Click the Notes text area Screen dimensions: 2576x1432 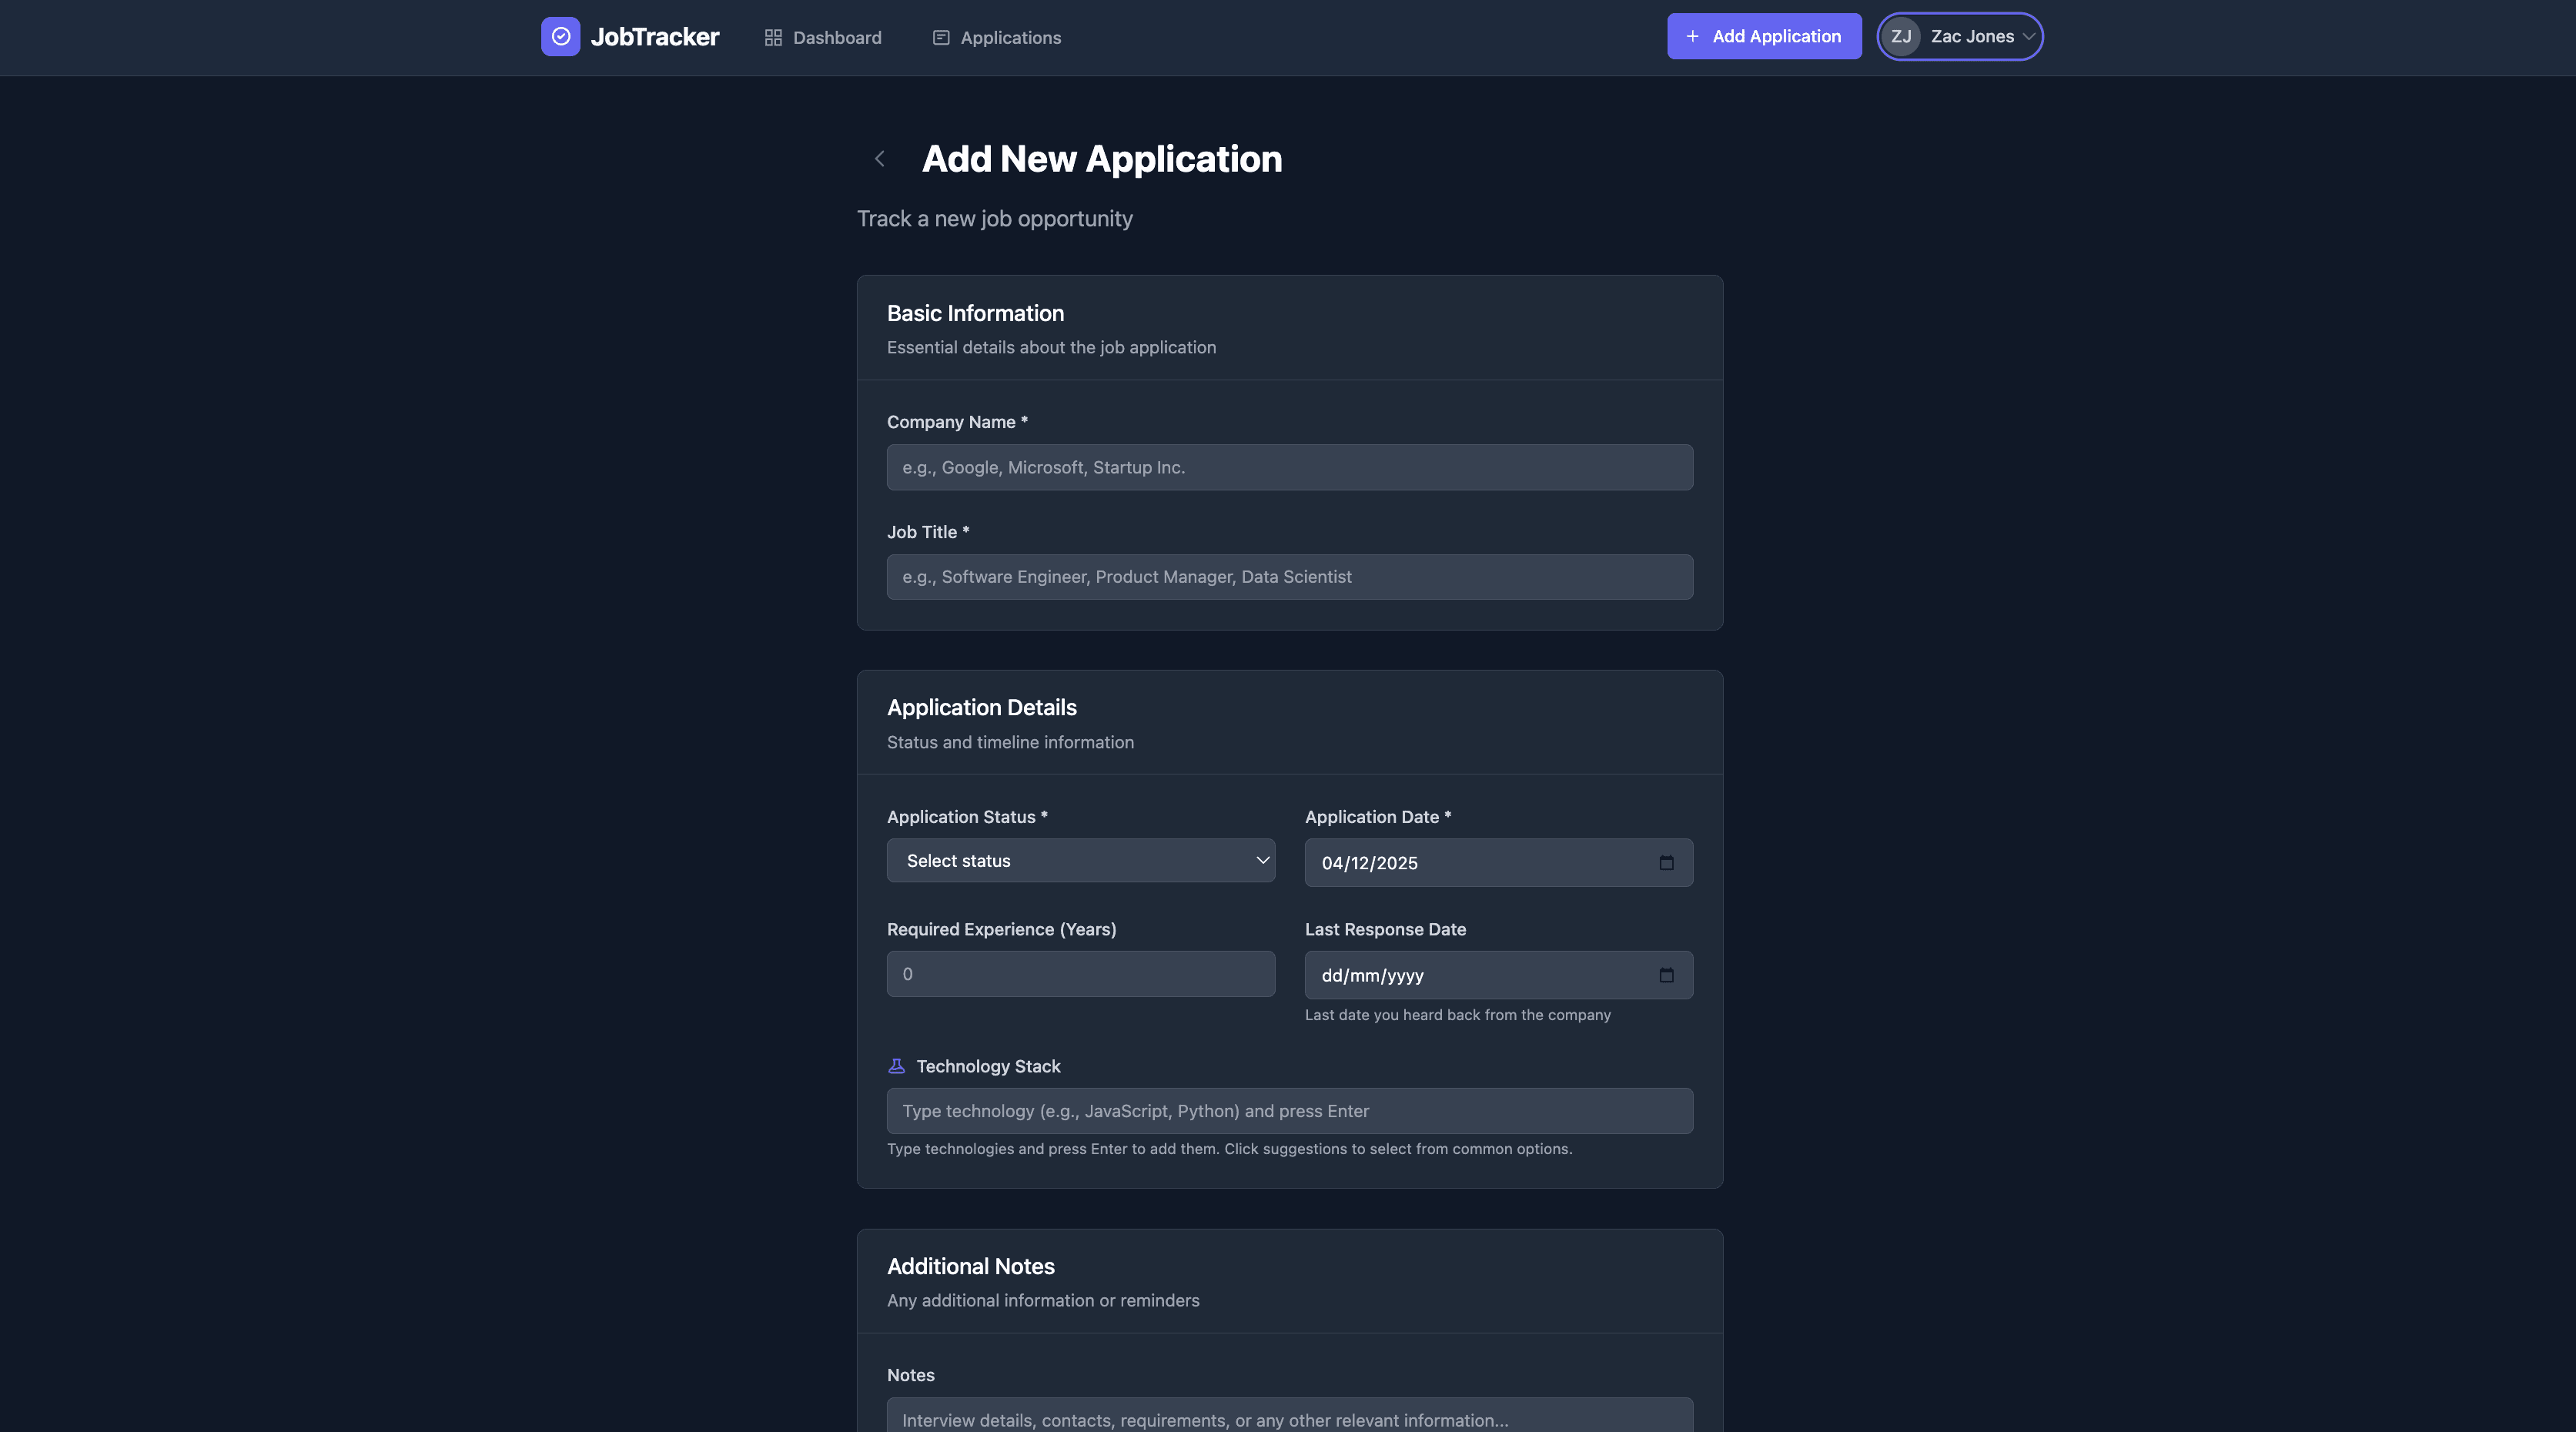(x=1289, y=1419)
